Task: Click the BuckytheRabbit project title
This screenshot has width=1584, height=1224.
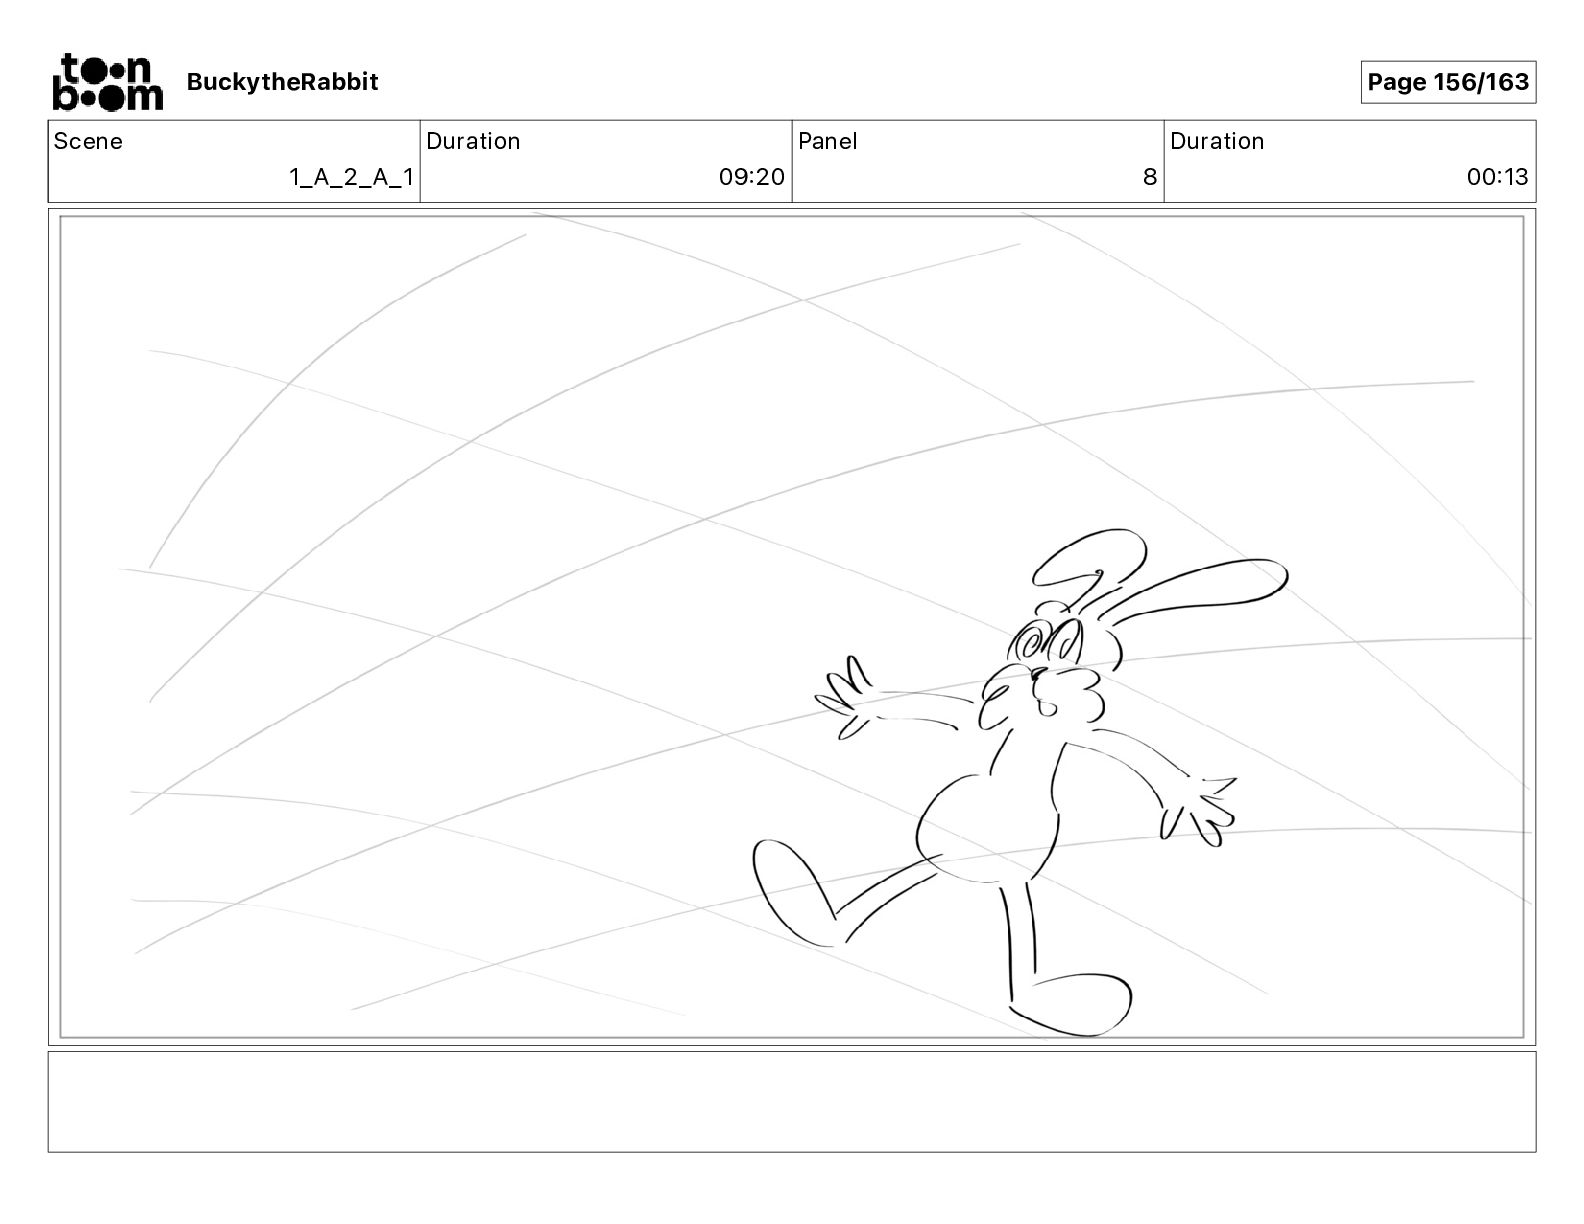Action: click(x=282, y=82)
